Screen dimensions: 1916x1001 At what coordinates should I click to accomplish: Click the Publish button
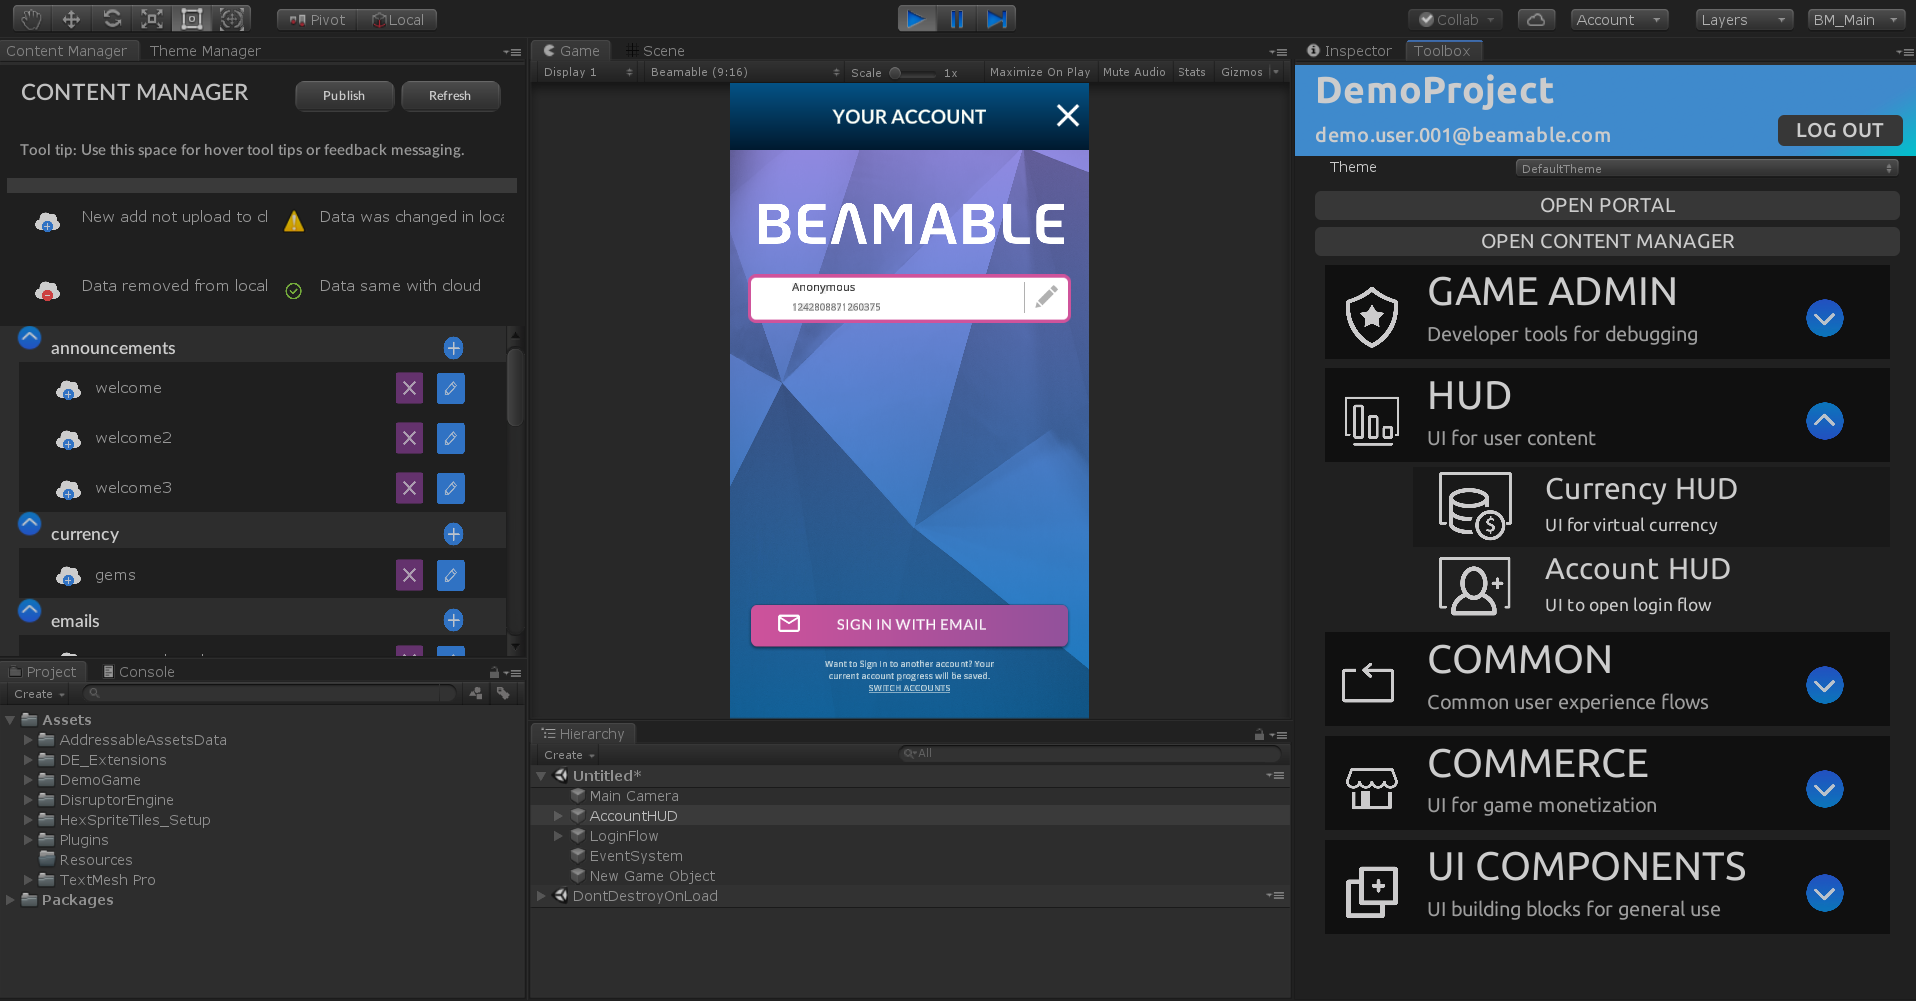point(344,96)
